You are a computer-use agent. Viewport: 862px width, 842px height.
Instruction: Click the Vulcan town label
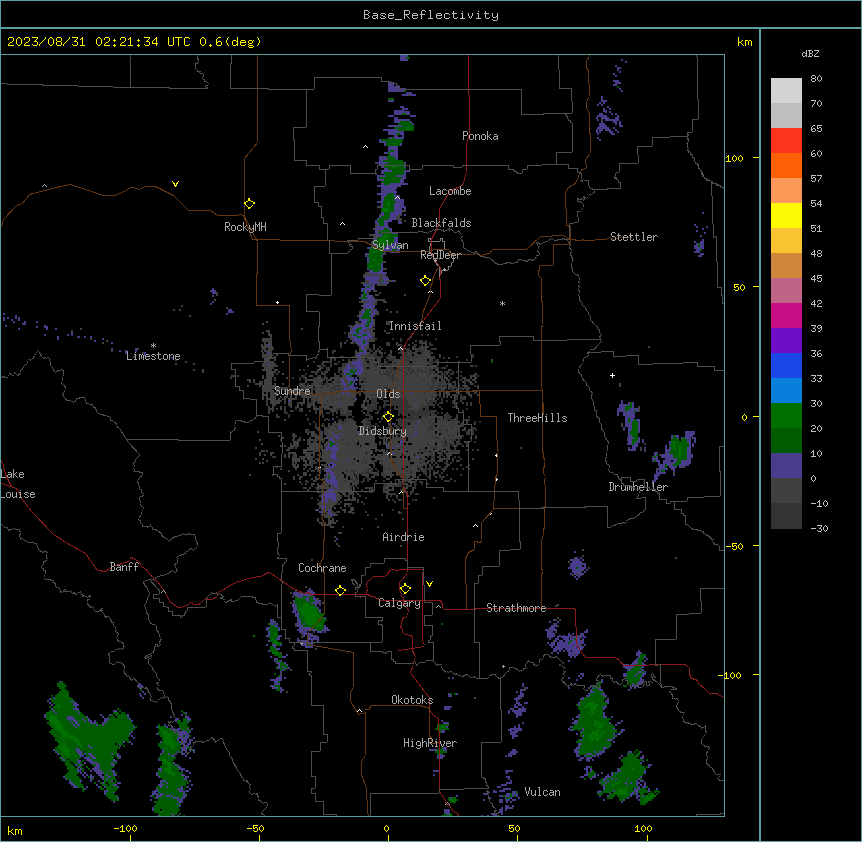[x=543, y=792]
